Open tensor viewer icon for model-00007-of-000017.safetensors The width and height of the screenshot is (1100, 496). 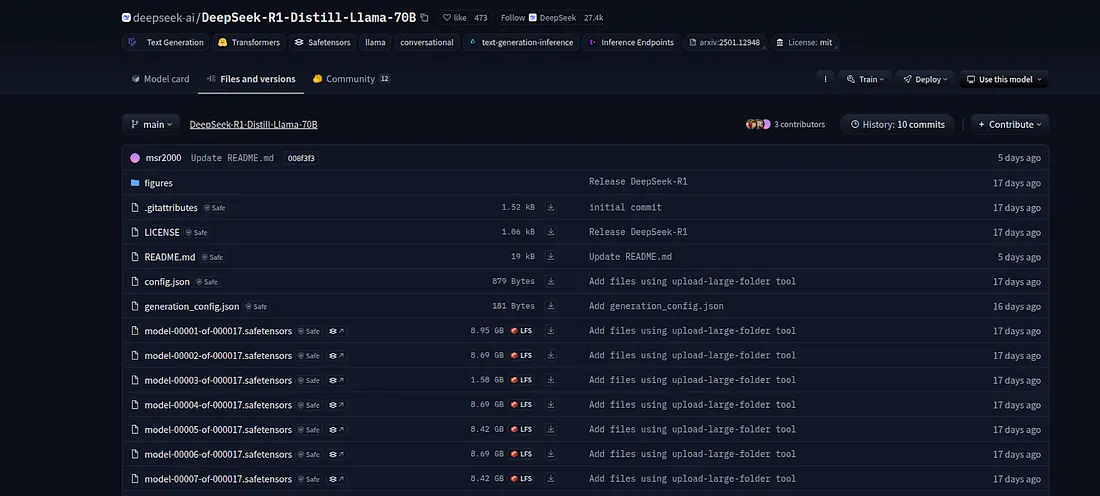tap(337, 479)
